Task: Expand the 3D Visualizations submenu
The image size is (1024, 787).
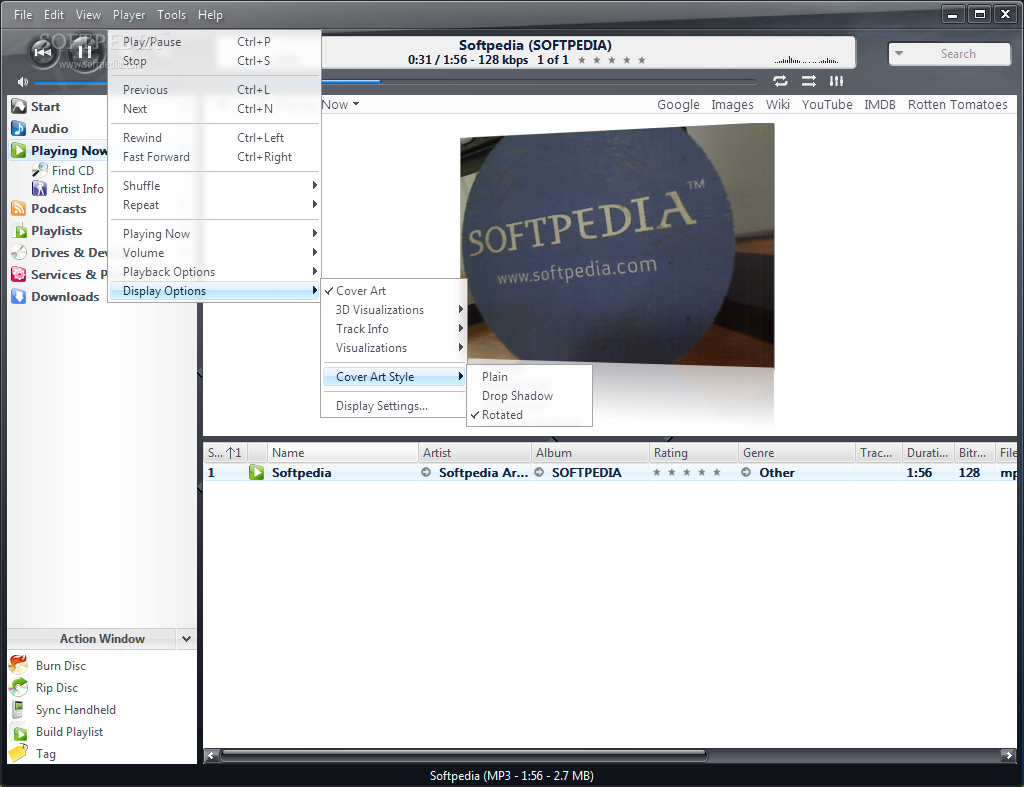Action: pyautogui.click(x=394, y=310)
